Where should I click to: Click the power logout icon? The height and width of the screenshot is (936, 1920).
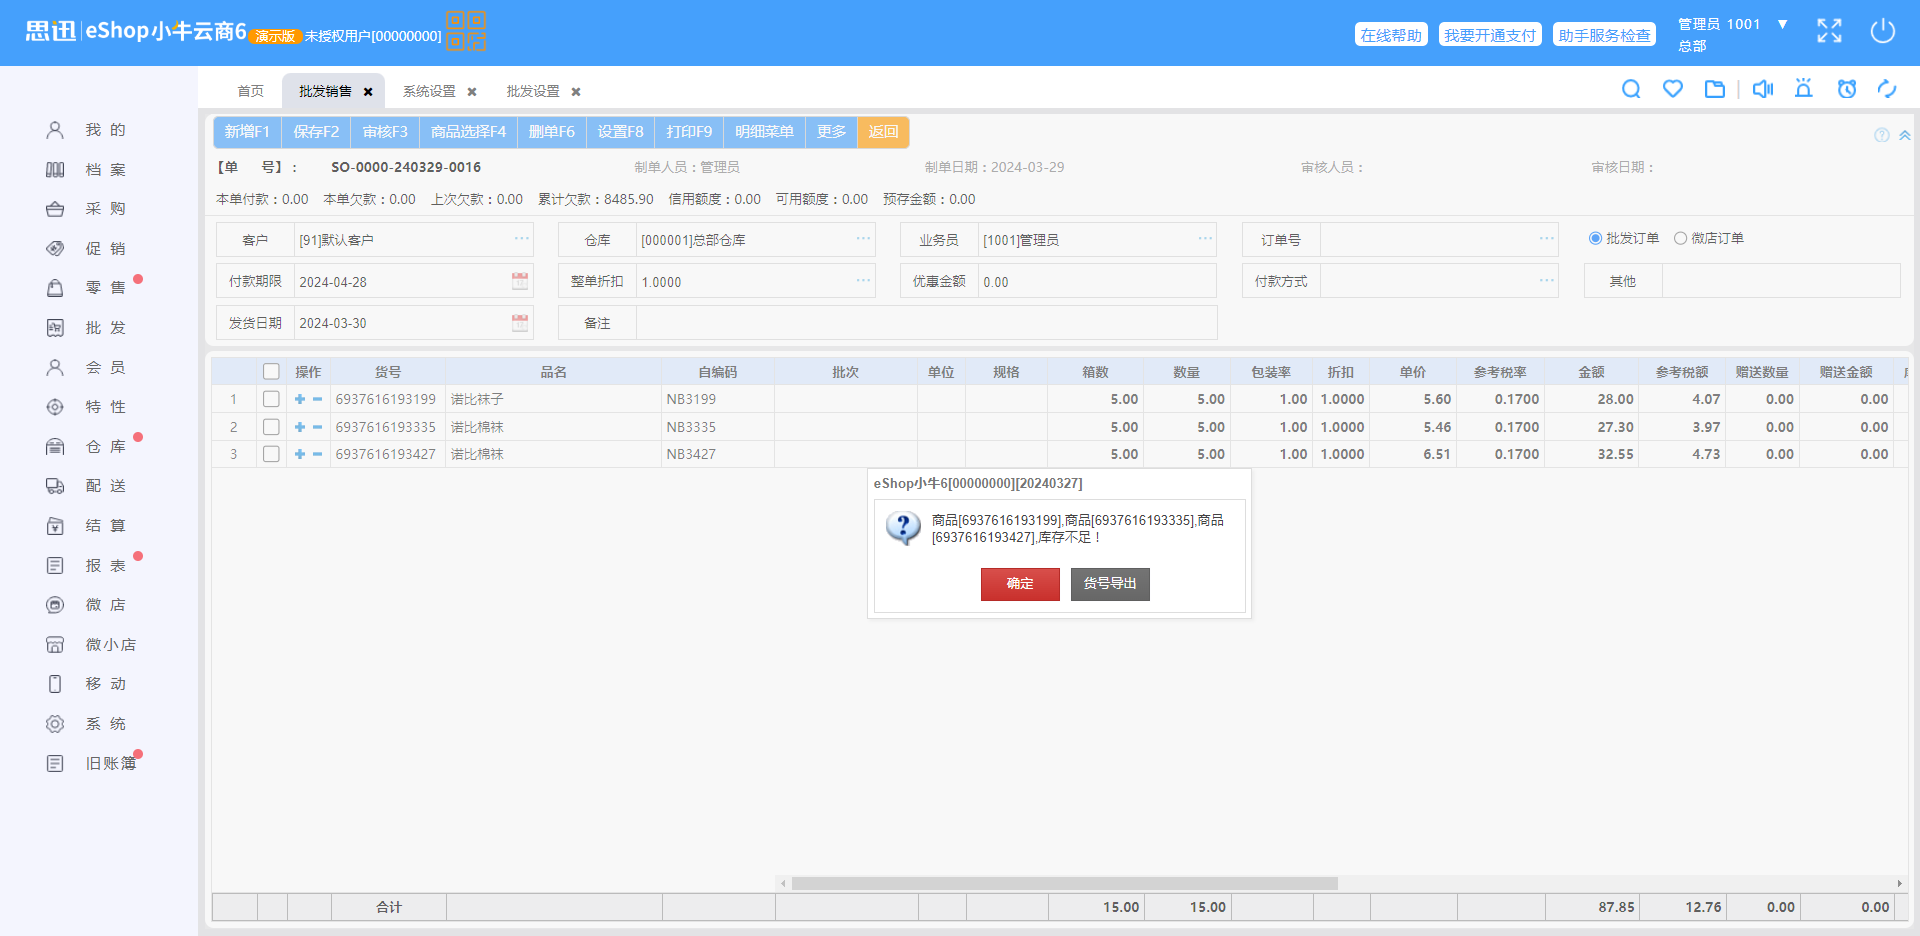1883,31
